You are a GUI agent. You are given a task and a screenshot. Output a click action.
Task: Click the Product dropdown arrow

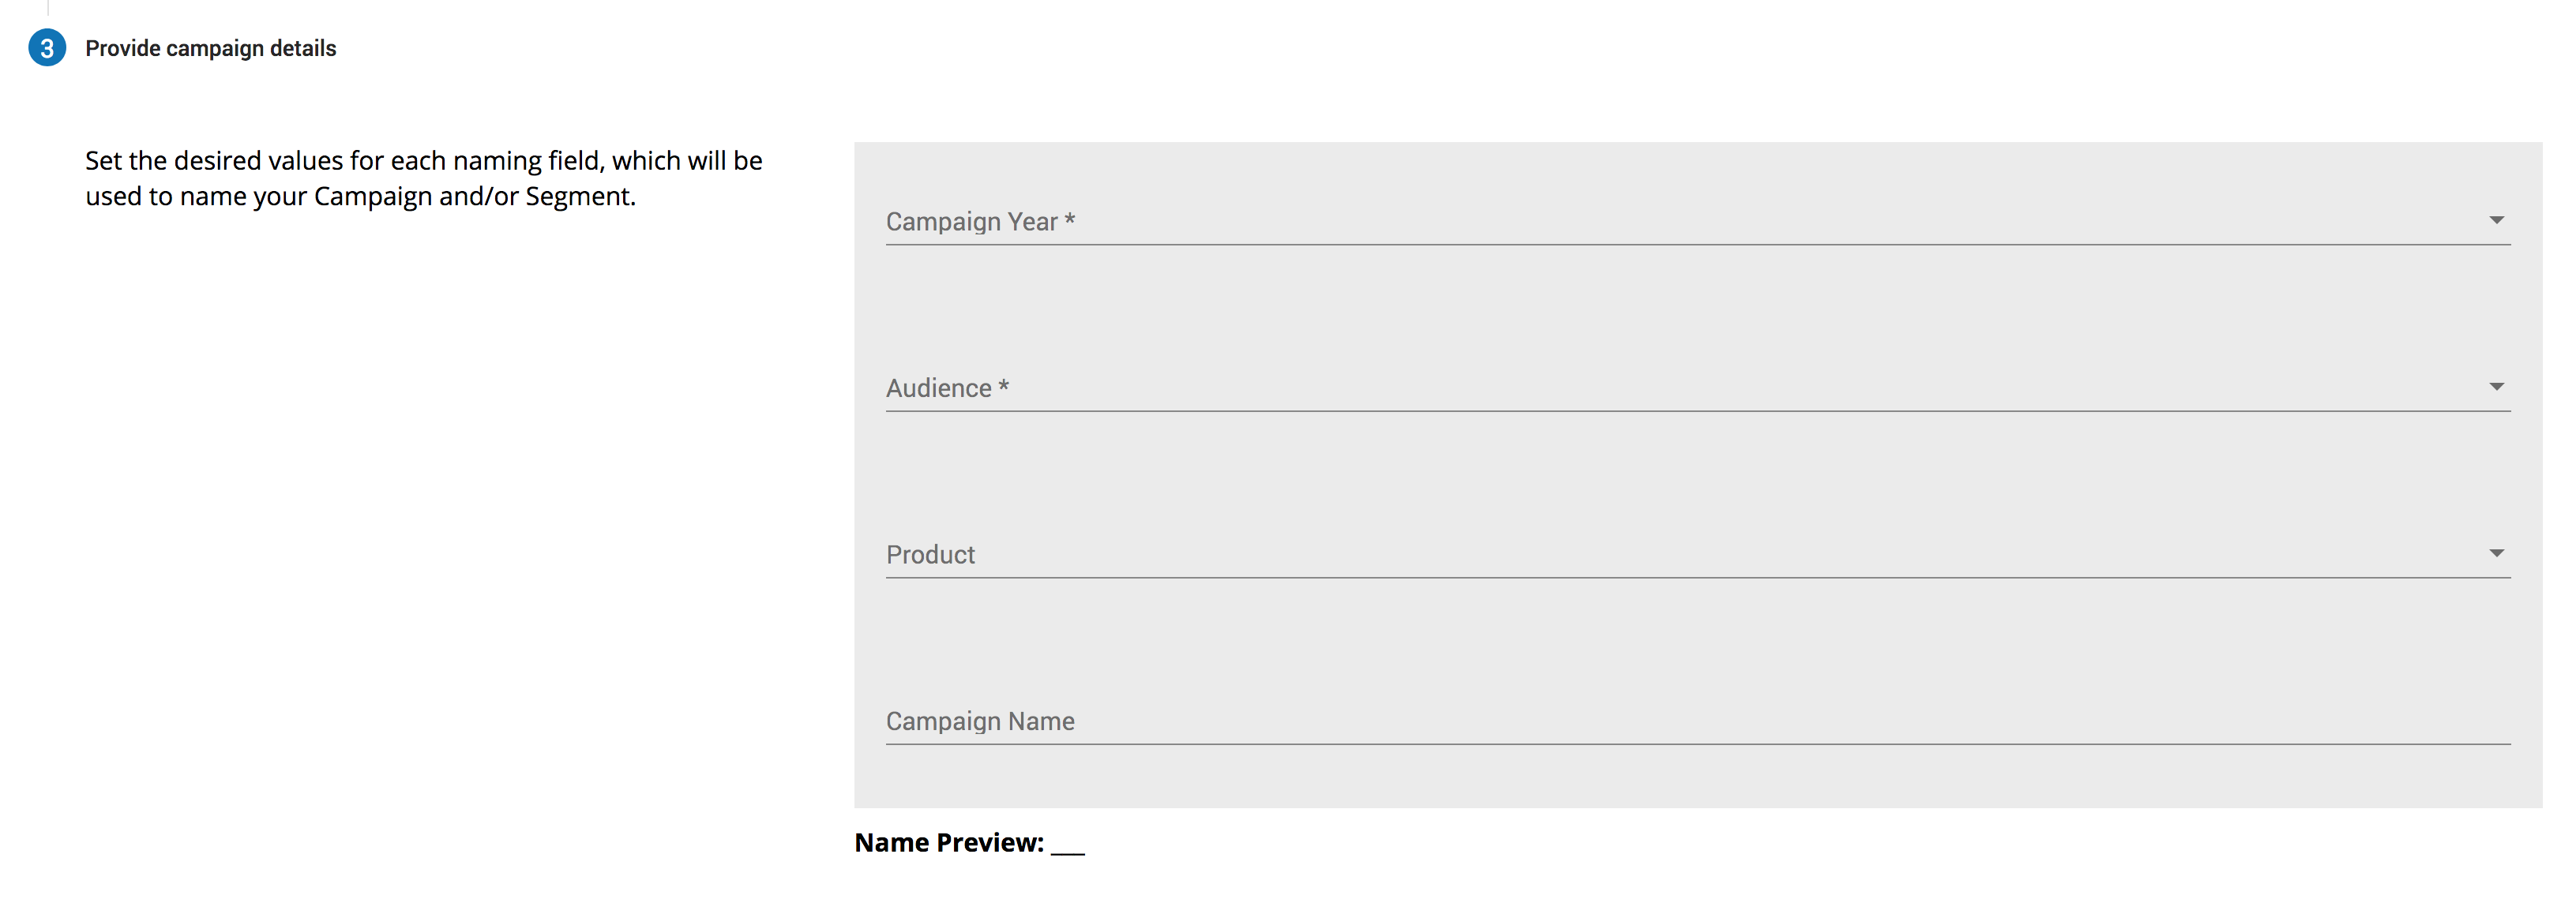2496,553
